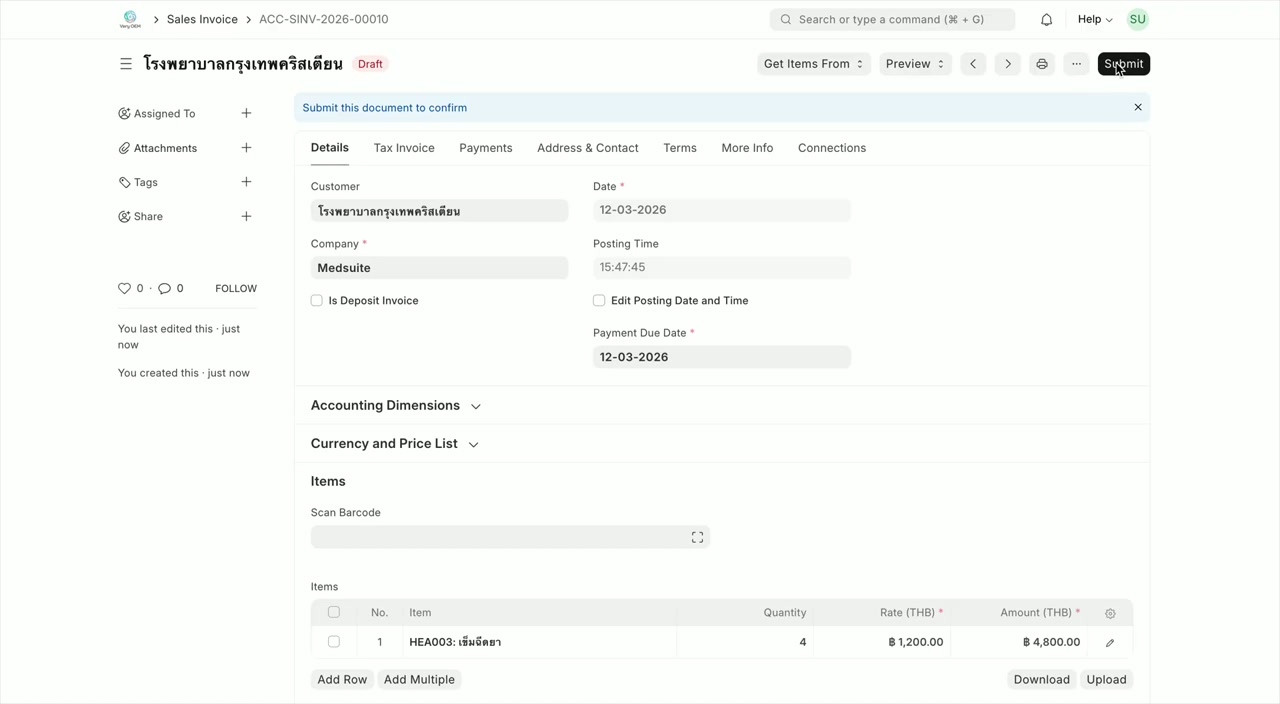Switch to the Tax Invoice tab
1280x704 pixels.
[404, 147]
